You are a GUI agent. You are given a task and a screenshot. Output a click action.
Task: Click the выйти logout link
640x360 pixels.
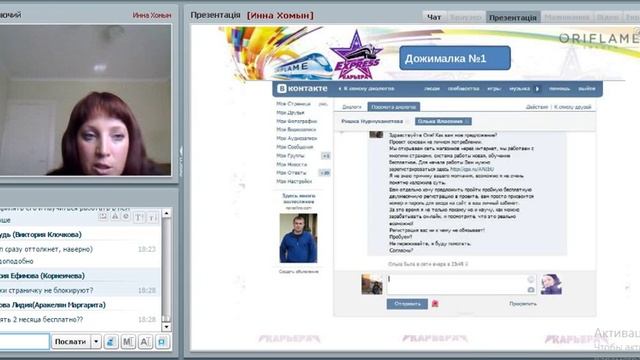(587, 89)
